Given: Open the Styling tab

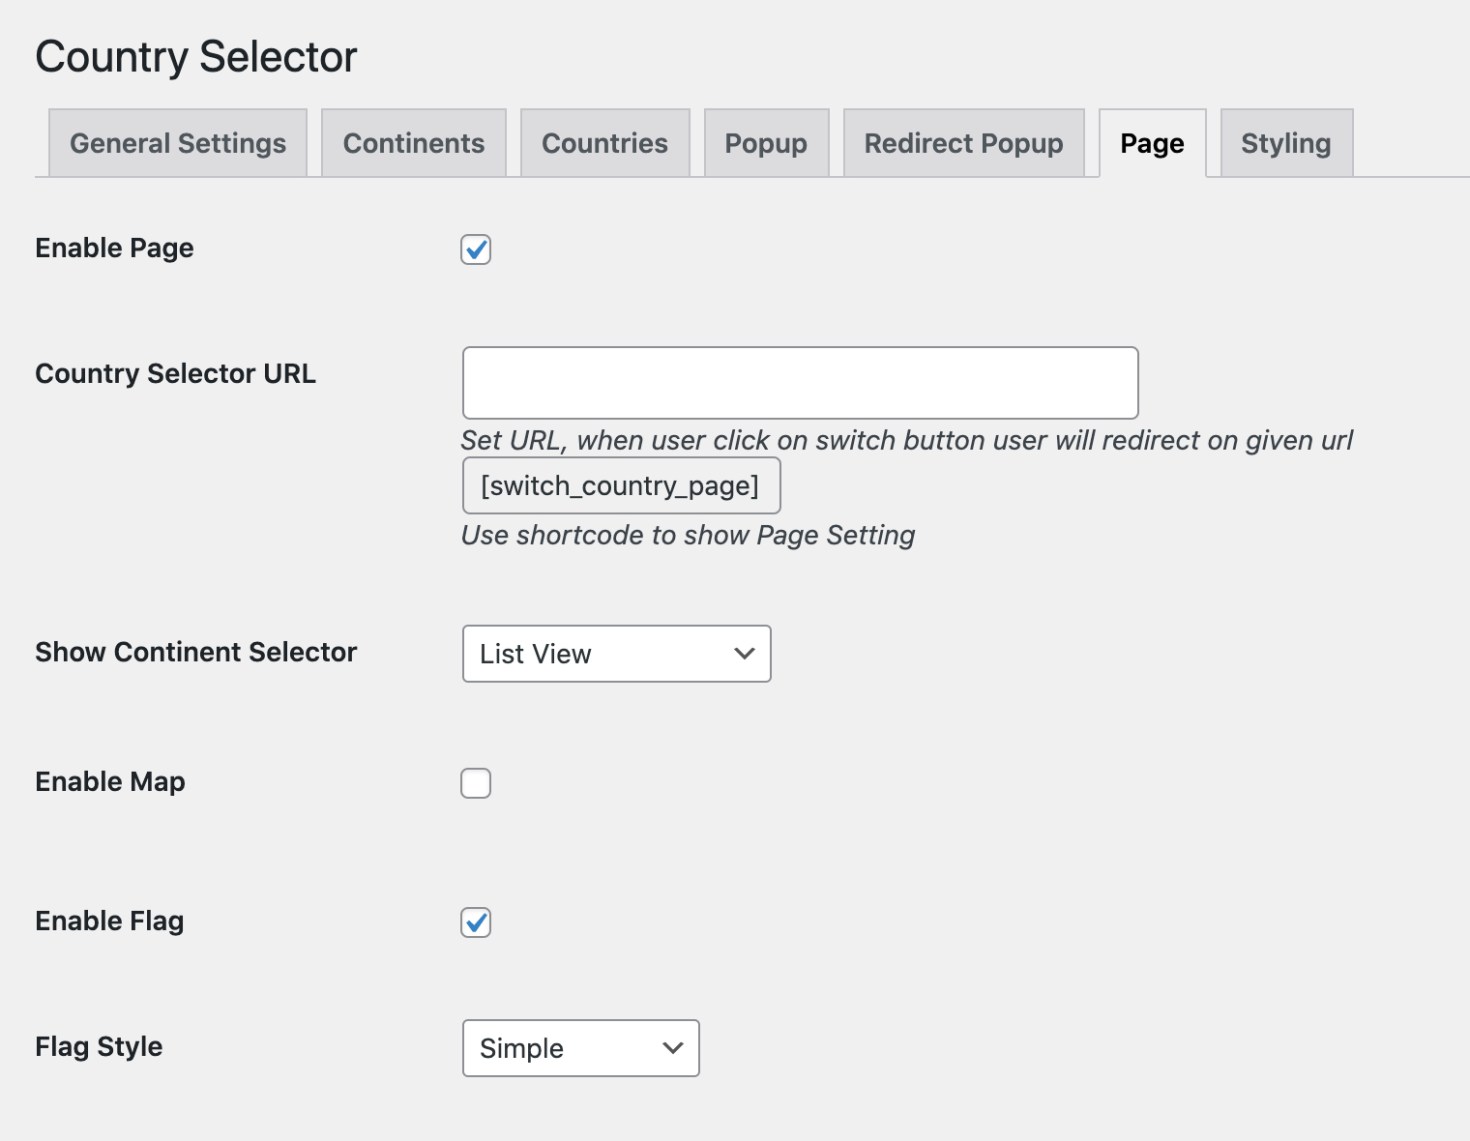Looking at the screenshot, I should click(1286, 143).
